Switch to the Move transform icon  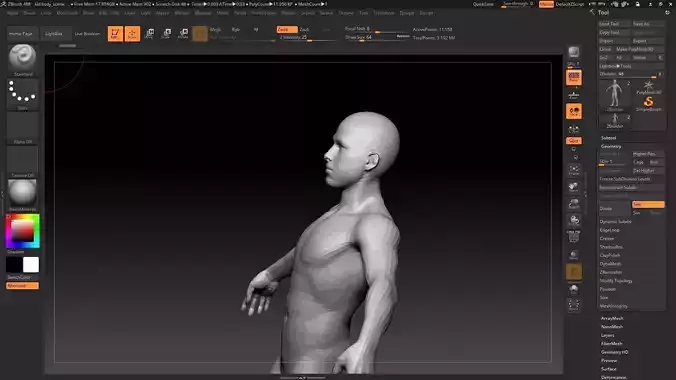click(150, 34)
